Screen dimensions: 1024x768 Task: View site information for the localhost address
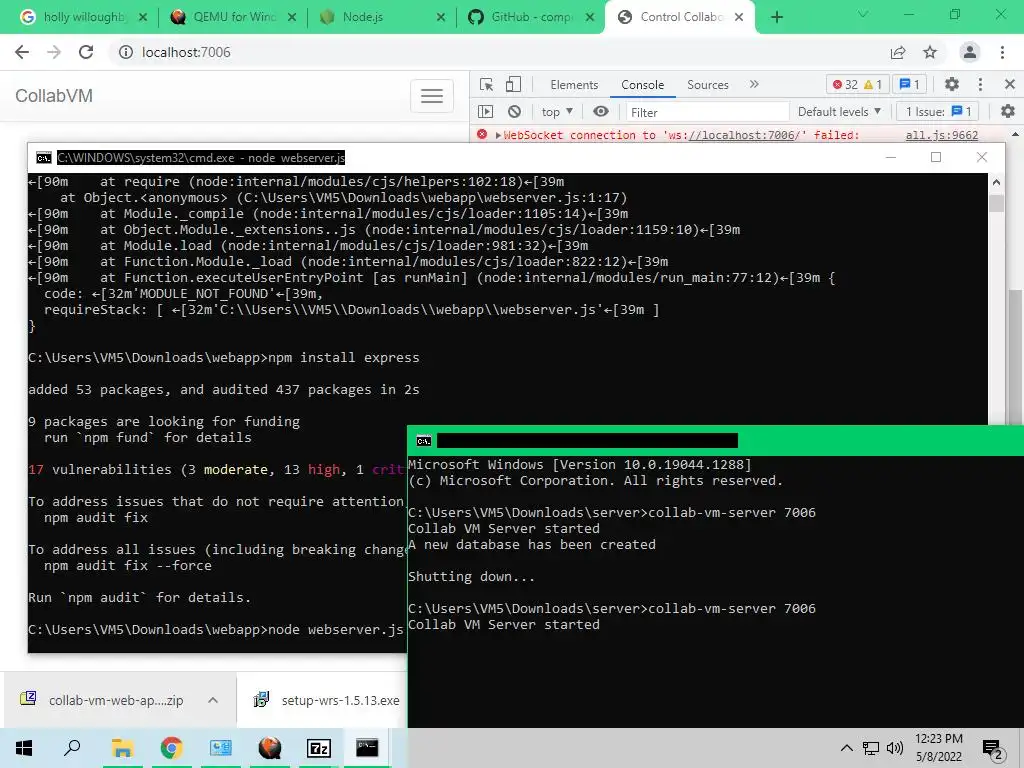pyautogui.click(x=125, y=52)
